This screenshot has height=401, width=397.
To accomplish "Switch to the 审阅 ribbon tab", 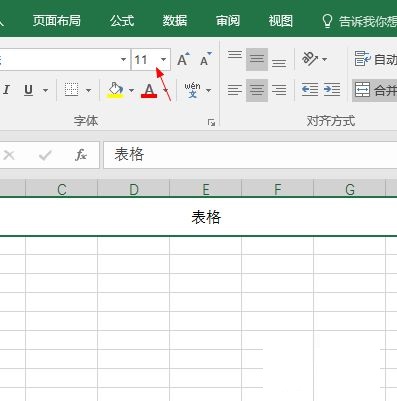I will tap(228, 21).
